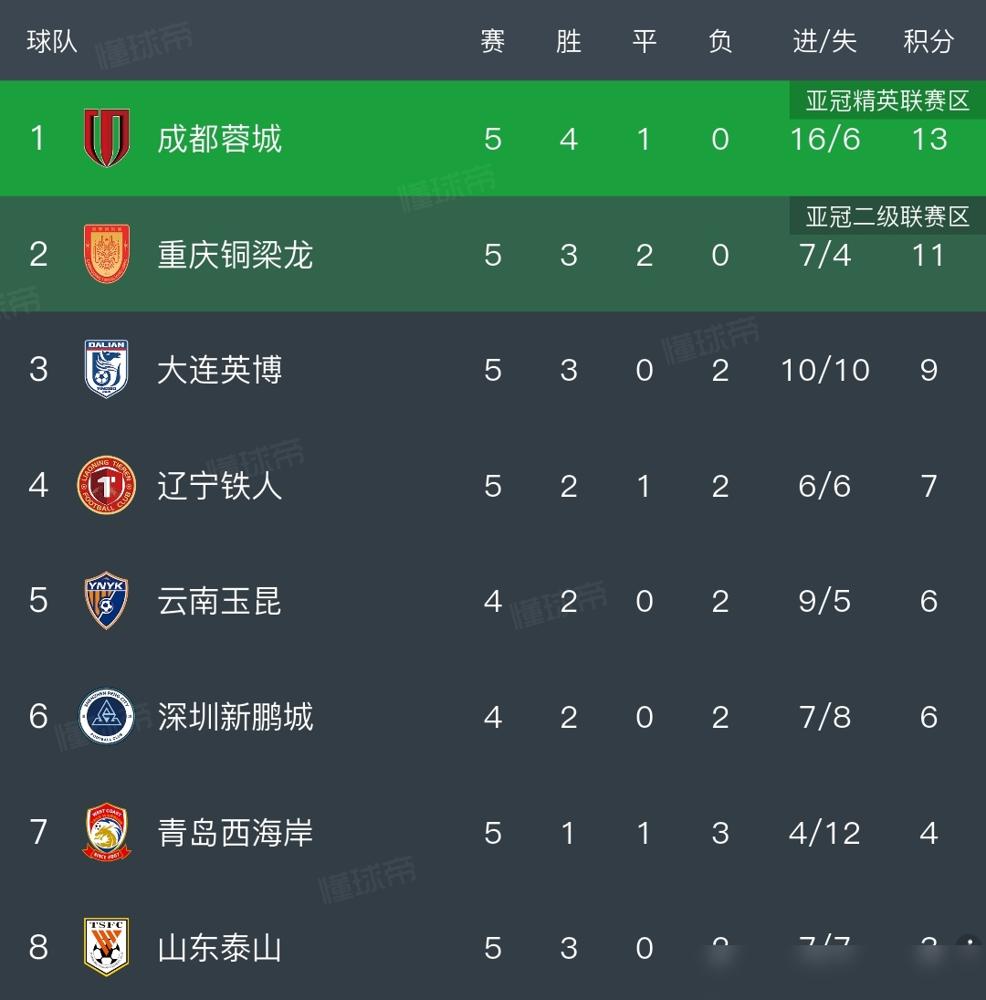Click the 进/失 column header

point(821,42)
